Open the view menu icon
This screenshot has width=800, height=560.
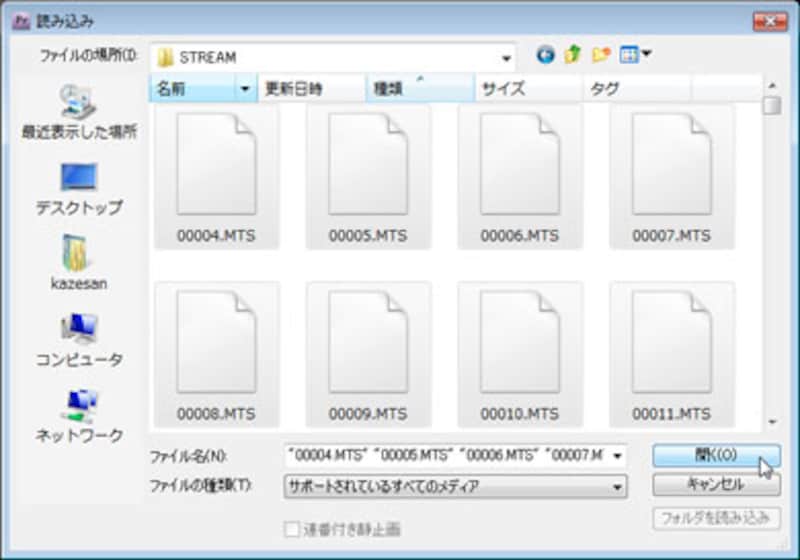[634, 56]
